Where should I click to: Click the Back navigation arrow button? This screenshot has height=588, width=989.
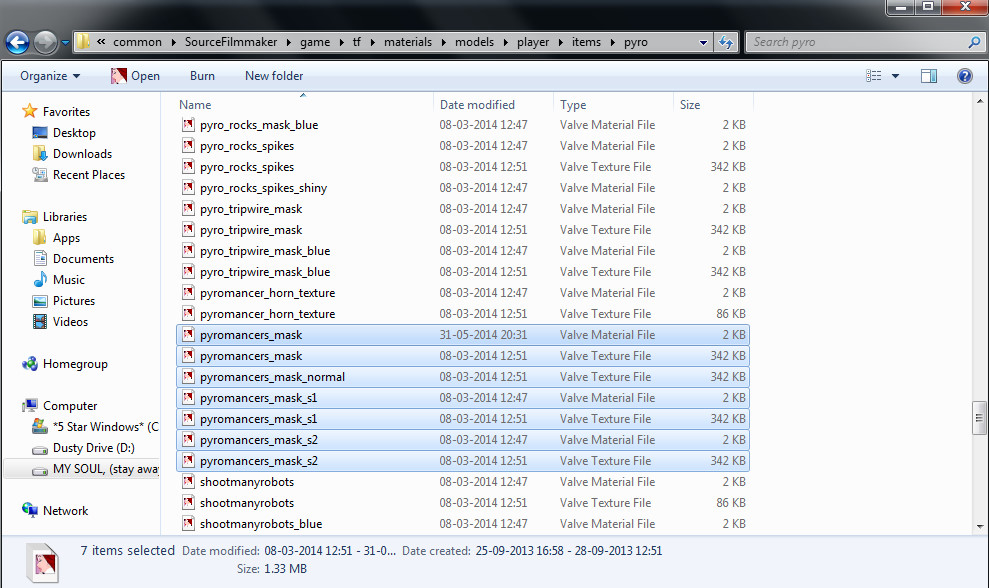(17, 42)
